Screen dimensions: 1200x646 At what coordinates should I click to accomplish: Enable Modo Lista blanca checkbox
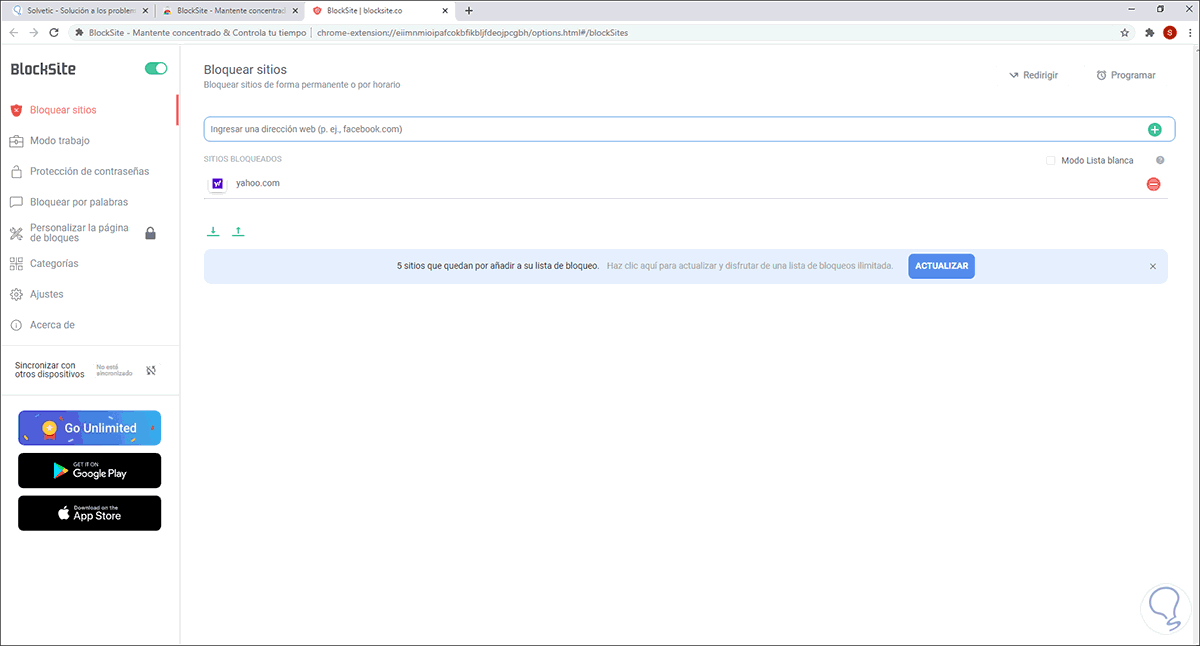pos(1051,160)
